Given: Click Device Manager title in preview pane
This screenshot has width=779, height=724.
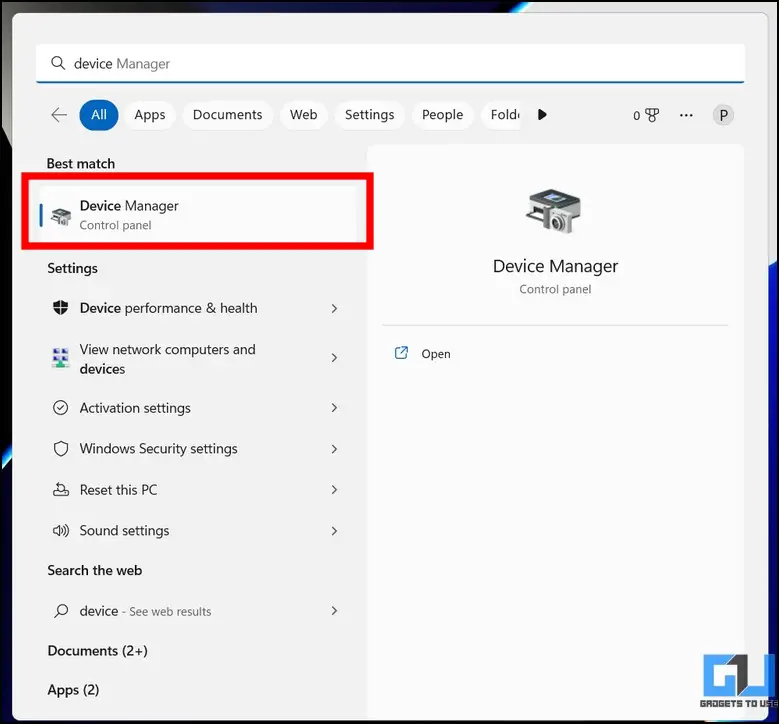Looking at the screenshot, I should tap(555, 266).
